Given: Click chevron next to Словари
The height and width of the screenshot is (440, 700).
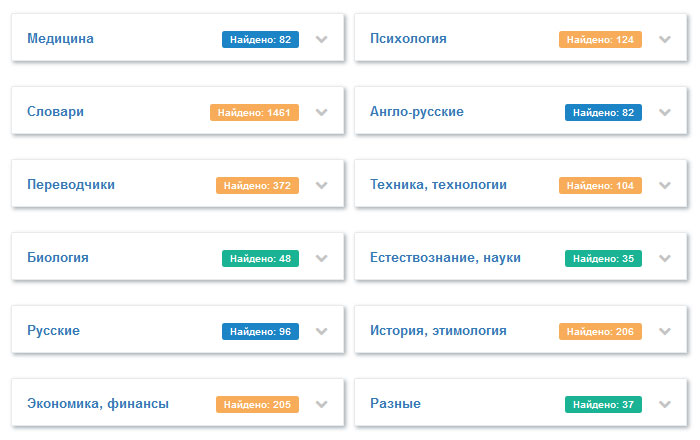Looking at the screenshot, I should [x=321, y=113].
